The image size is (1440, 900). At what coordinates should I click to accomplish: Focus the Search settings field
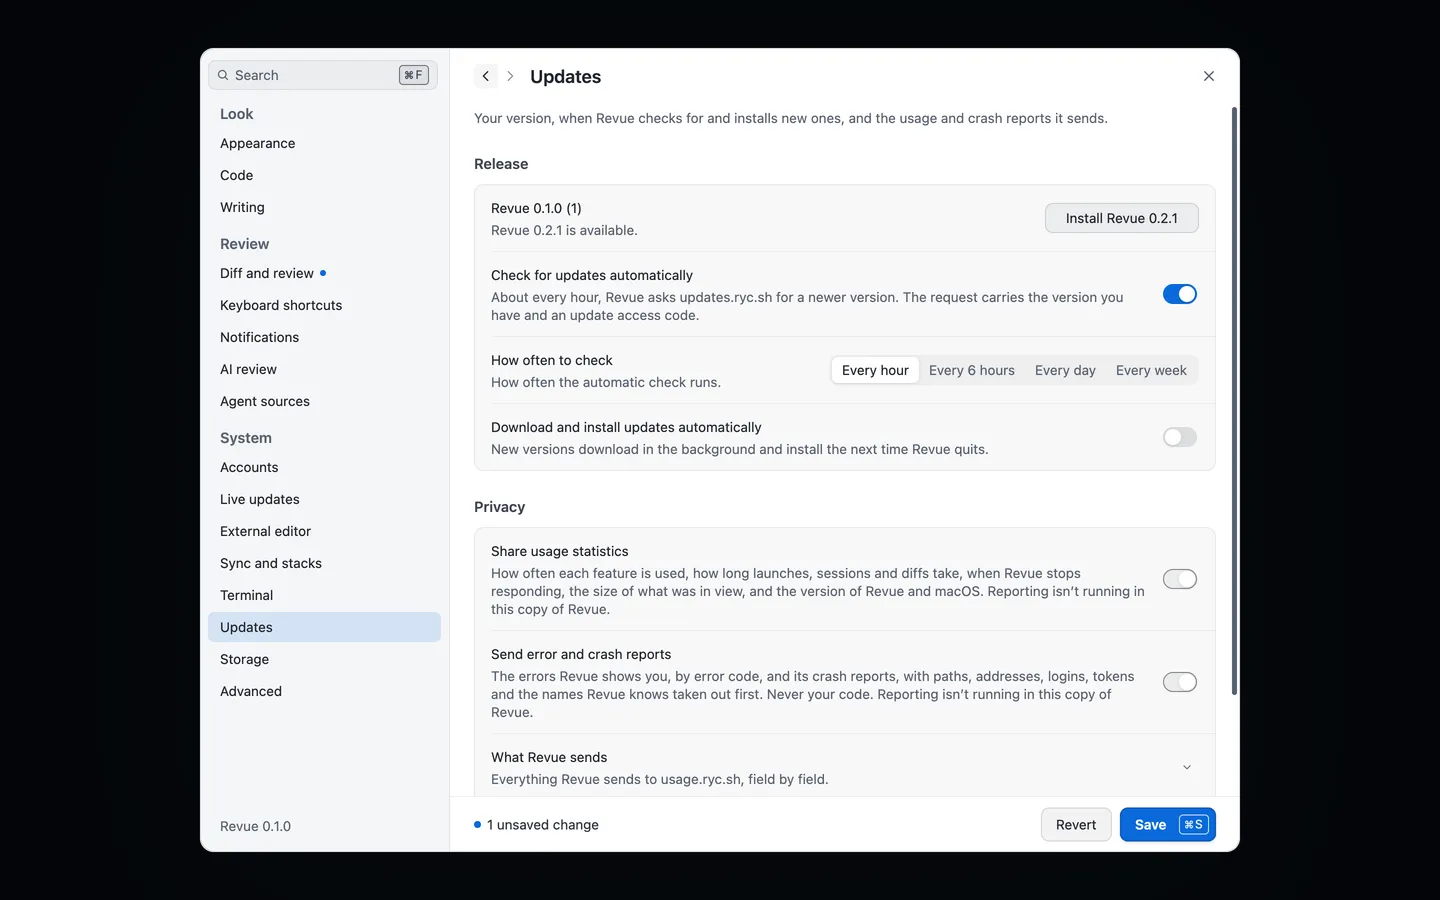click(323, 75)
